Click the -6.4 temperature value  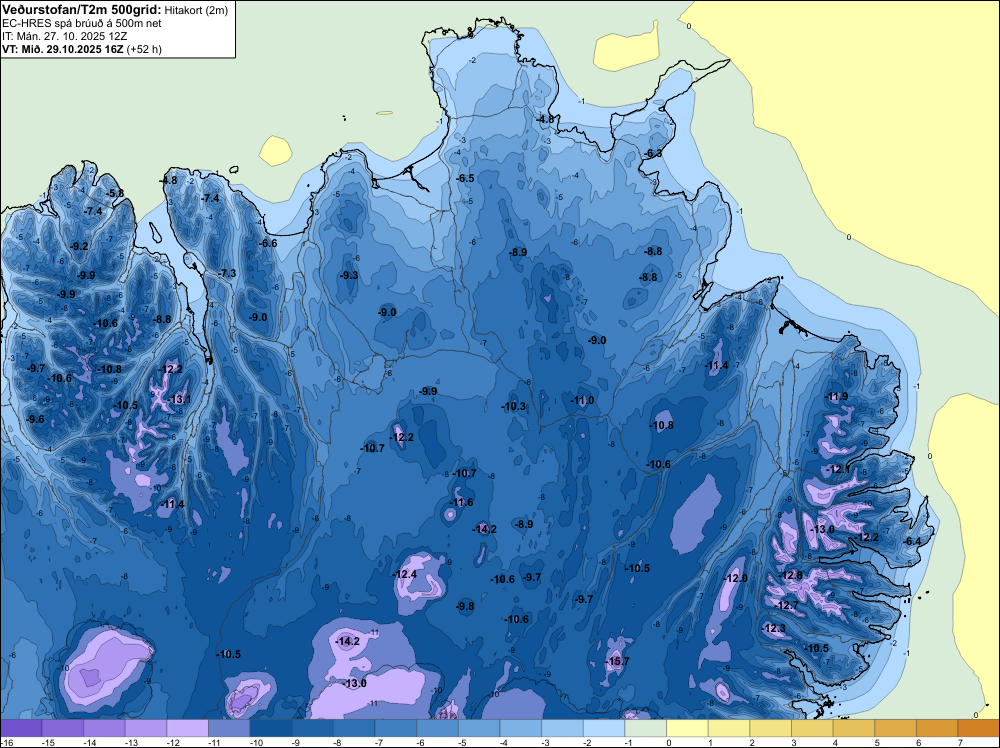tap(913, 541)
